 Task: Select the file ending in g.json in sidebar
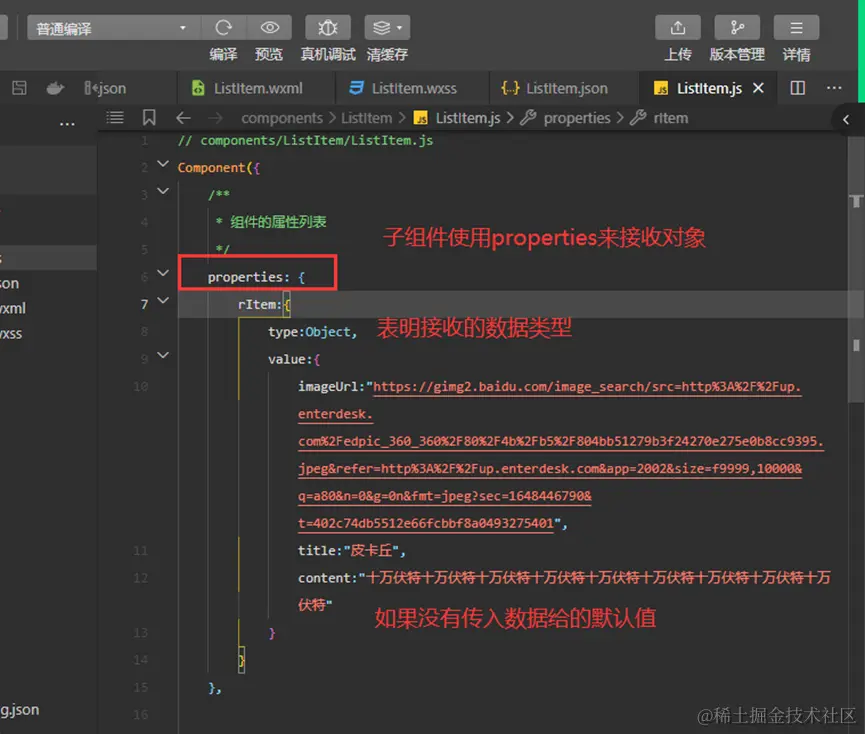pos(20,710)
